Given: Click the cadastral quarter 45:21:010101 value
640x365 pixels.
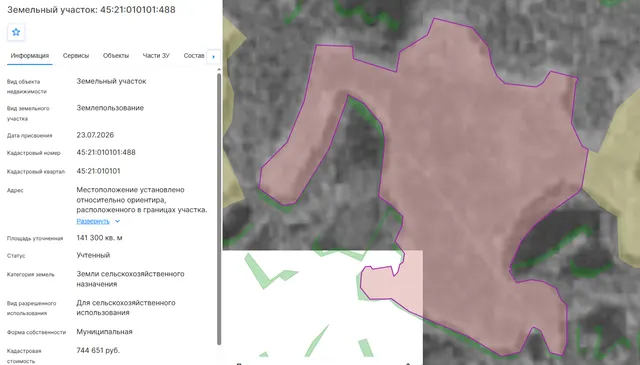Looking at the screenshot, I should pos(98,171).
